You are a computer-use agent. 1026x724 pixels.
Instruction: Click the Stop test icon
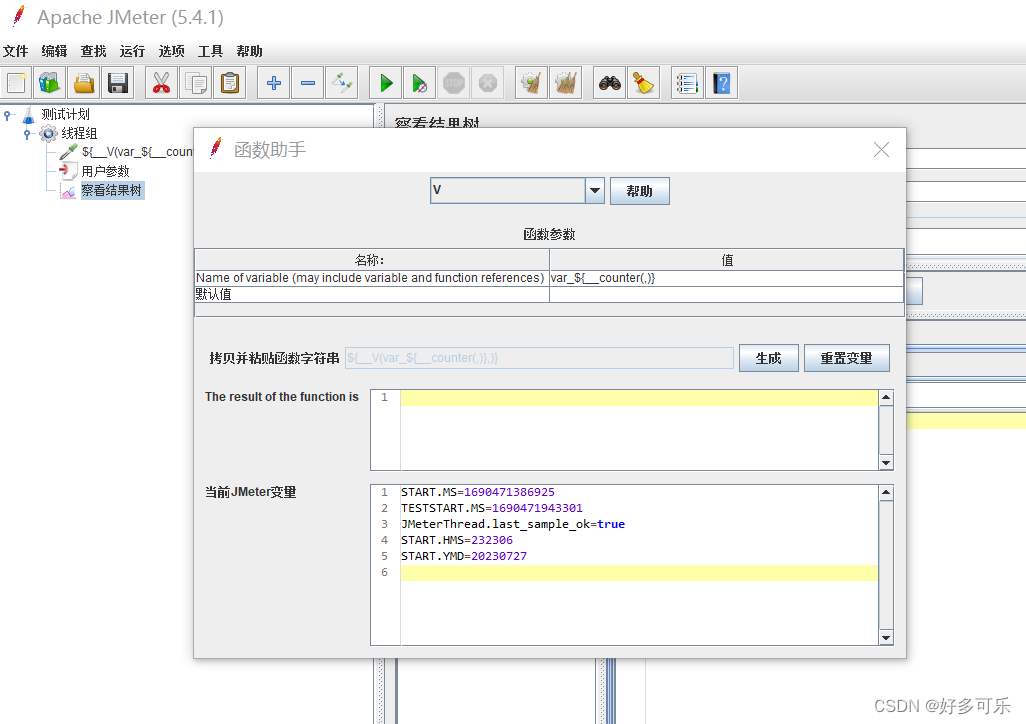click(453, 83)
